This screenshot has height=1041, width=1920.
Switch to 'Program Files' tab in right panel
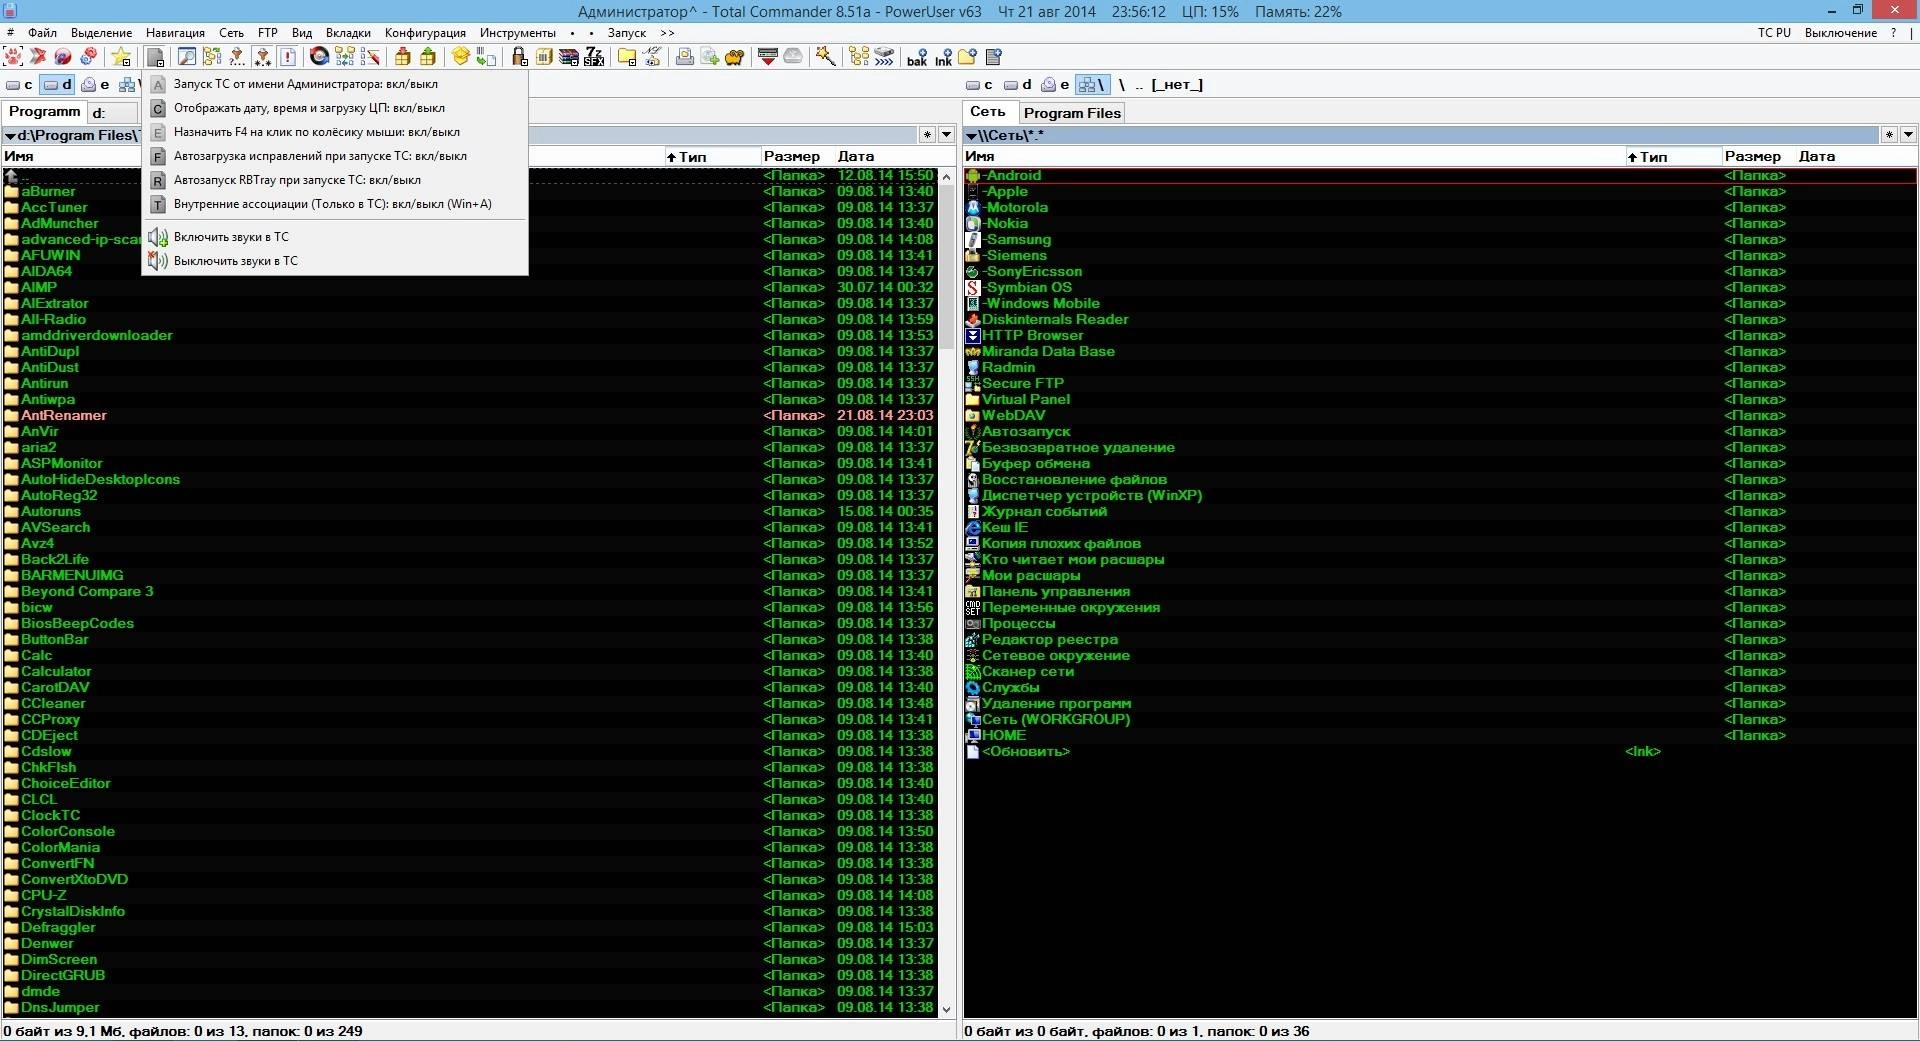tap(1071, 113)
